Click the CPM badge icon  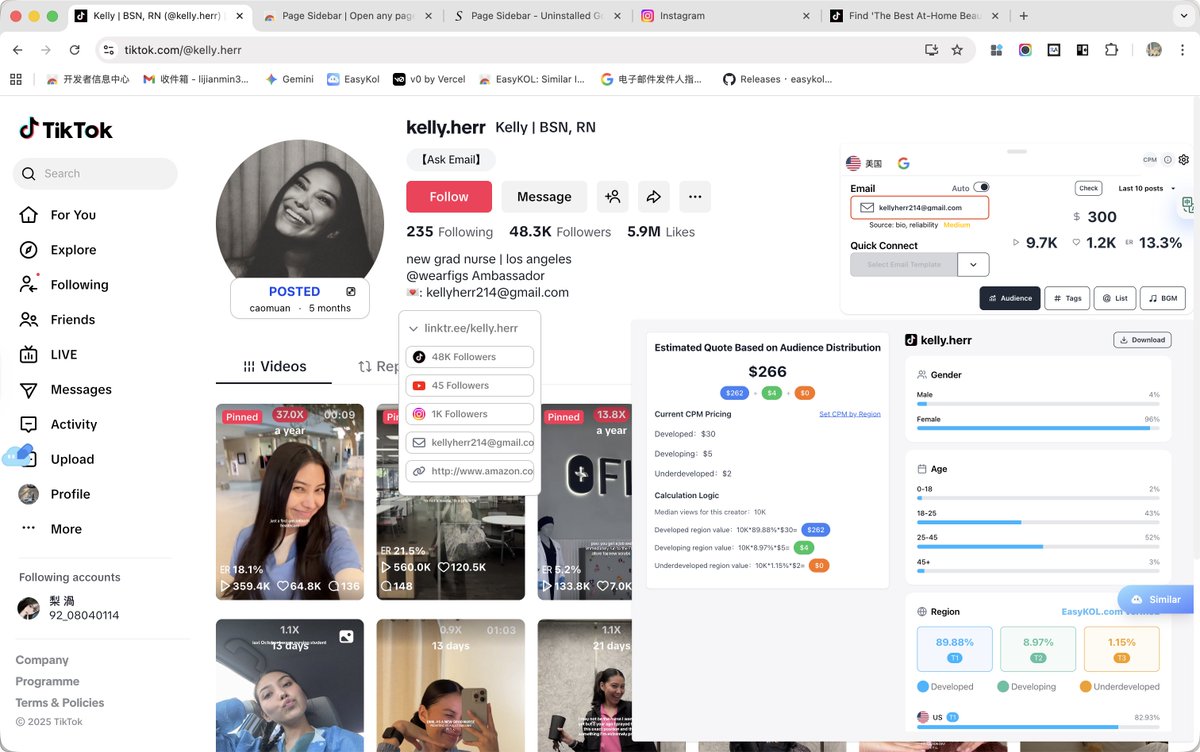(x=1149, y=160)
